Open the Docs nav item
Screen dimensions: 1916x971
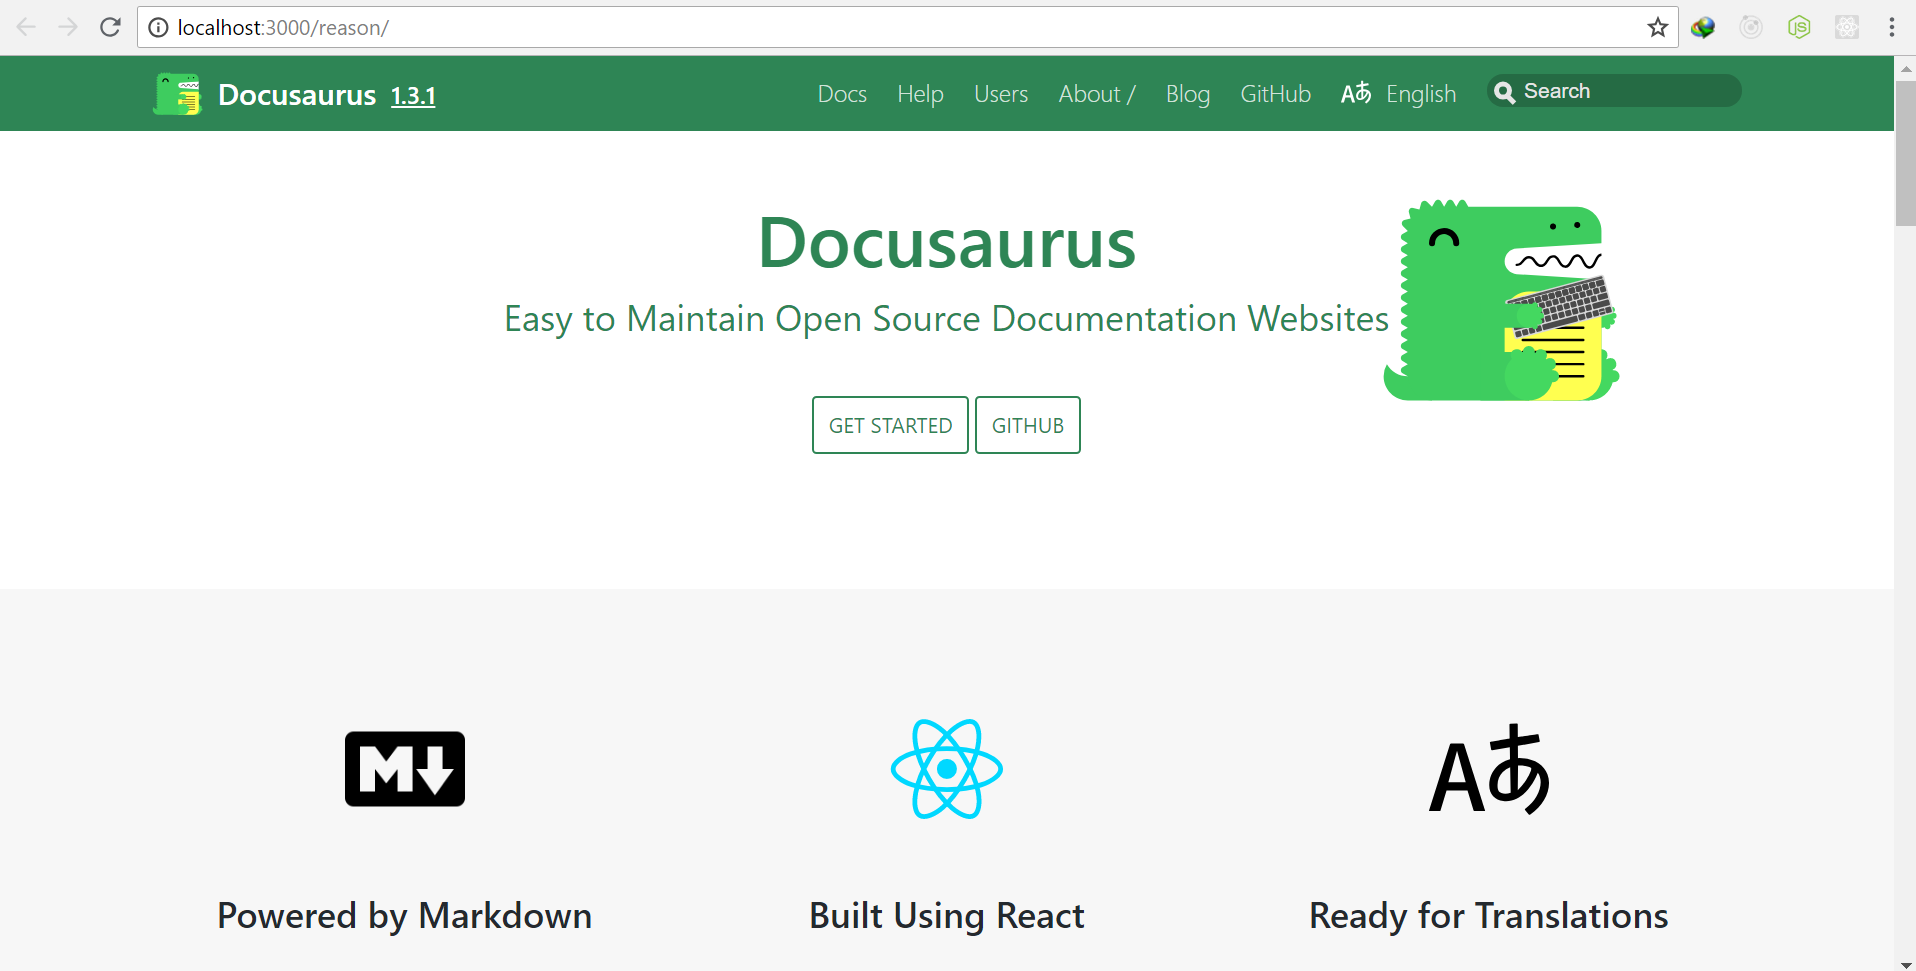pos(842,94)
